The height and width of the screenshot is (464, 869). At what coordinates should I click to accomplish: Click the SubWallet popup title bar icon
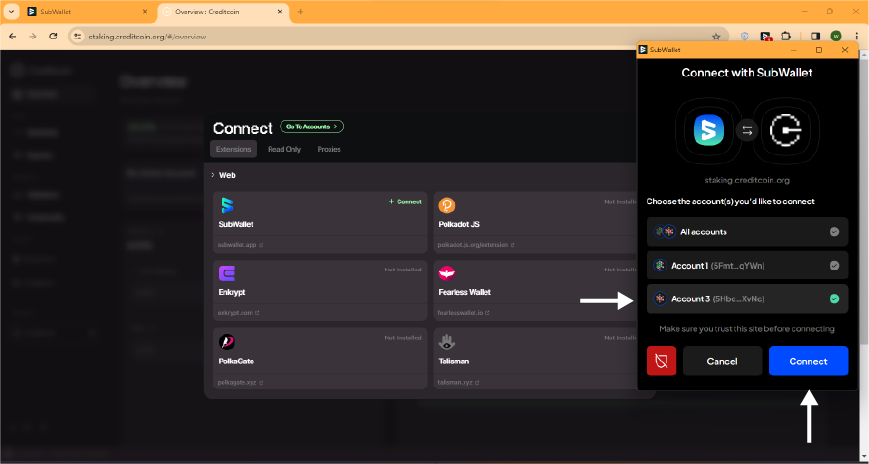(643, 50)
